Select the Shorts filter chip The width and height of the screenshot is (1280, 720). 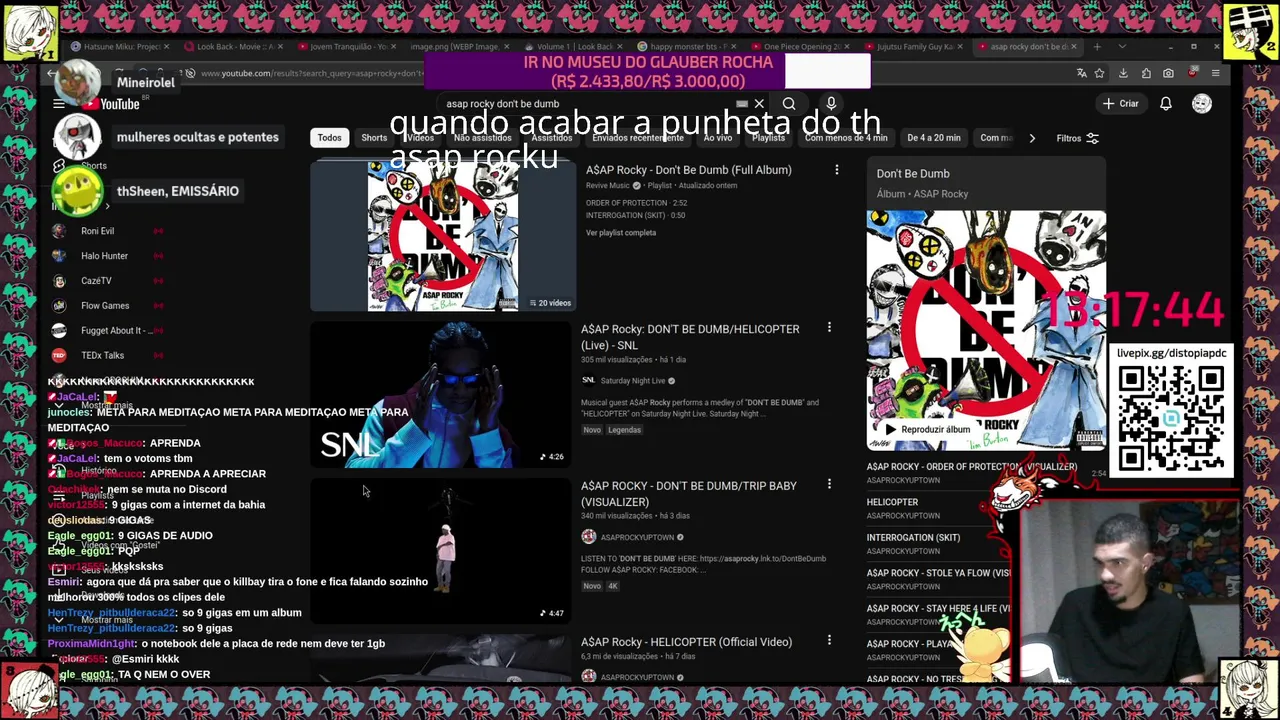[374, 138]
